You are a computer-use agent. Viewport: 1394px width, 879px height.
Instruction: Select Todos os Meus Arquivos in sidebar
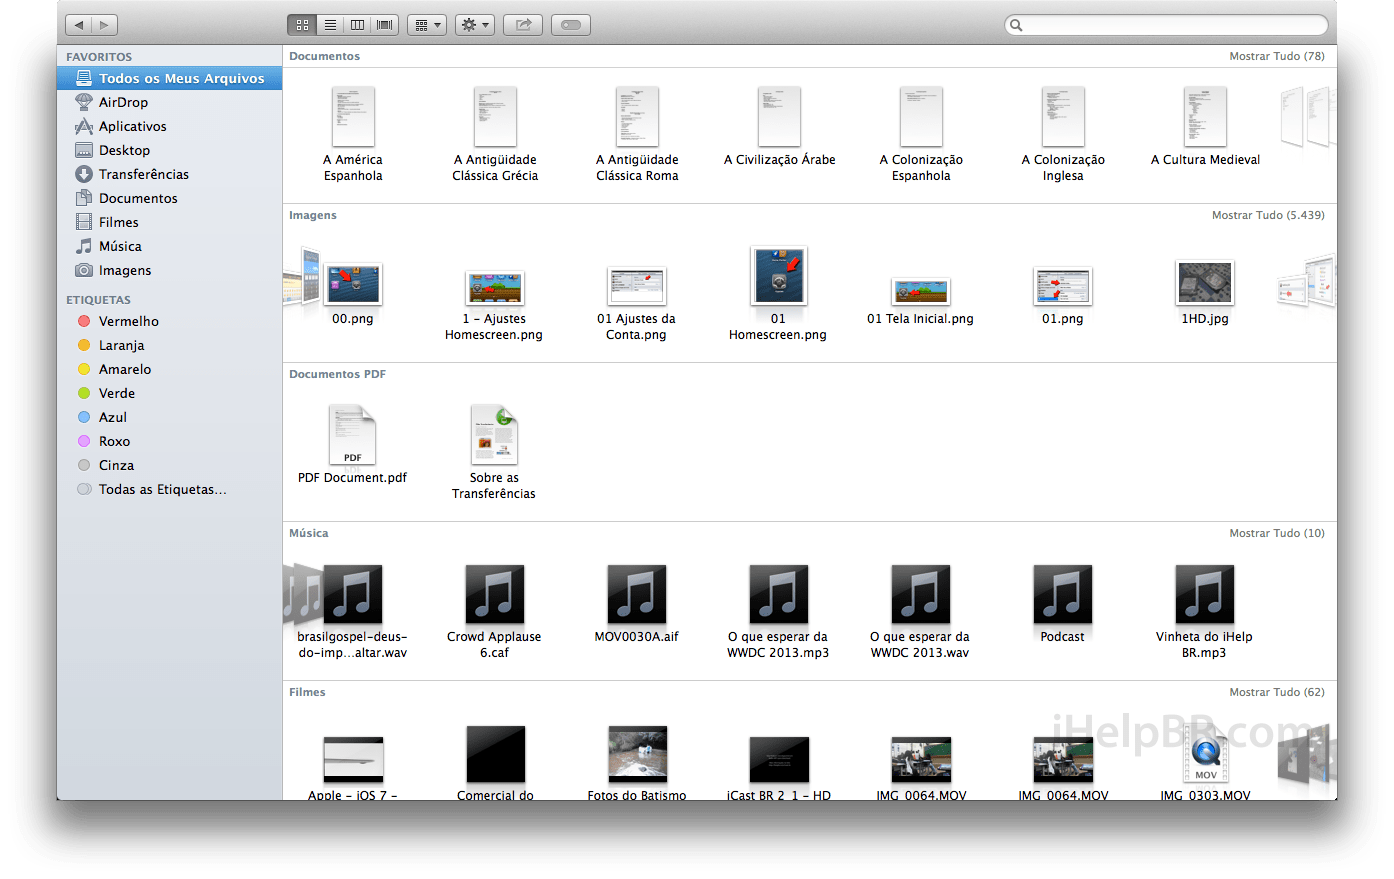[x=170, y=78]
